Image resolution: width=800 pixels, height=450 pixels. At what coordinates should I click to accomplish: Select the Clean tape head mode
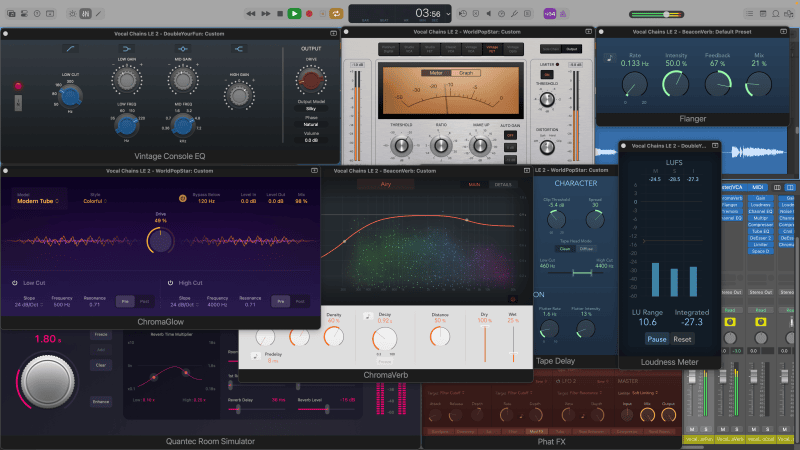[564, 248]
